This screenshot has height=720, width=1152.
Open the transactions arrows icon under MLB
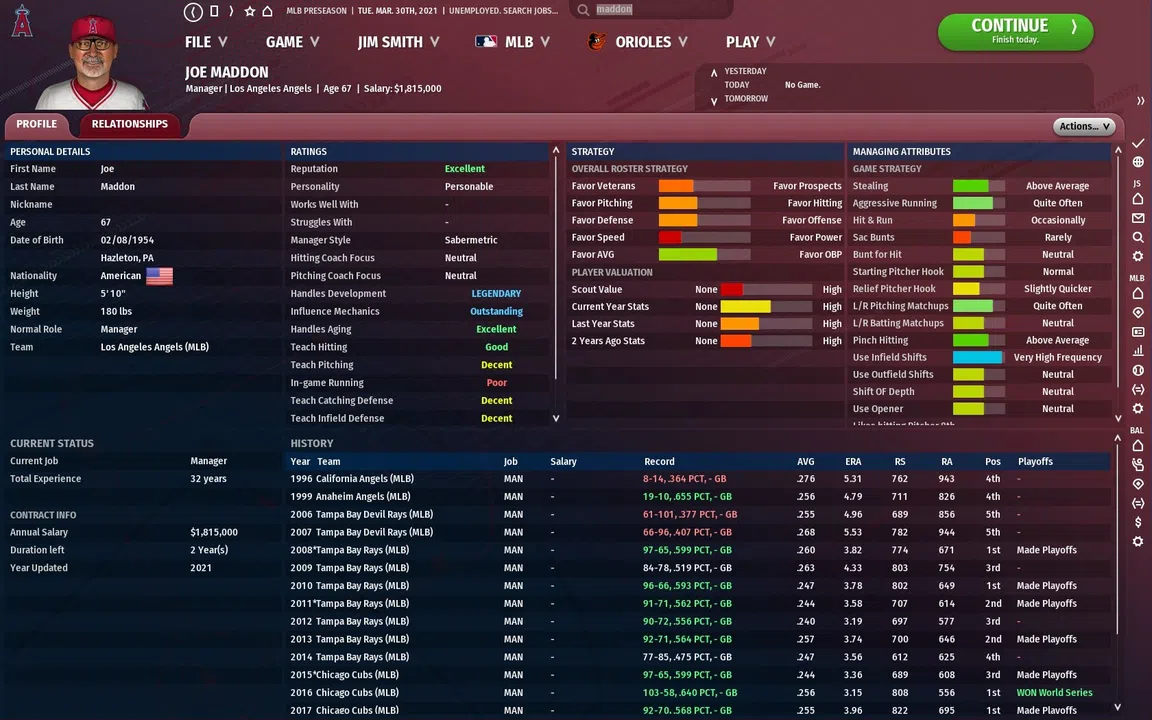[1137, 389]
